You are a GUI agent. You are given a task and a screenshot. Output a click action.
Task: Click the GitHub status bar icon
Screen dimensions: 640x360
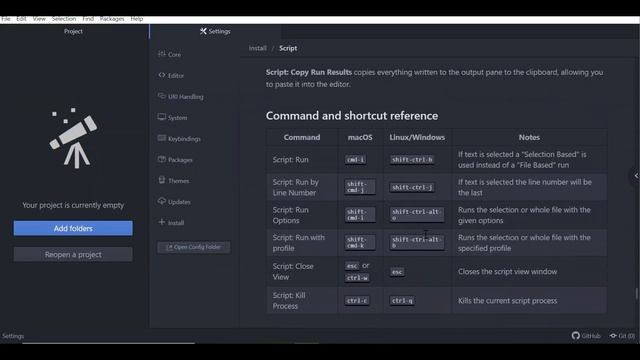click(x=586, y=336)
